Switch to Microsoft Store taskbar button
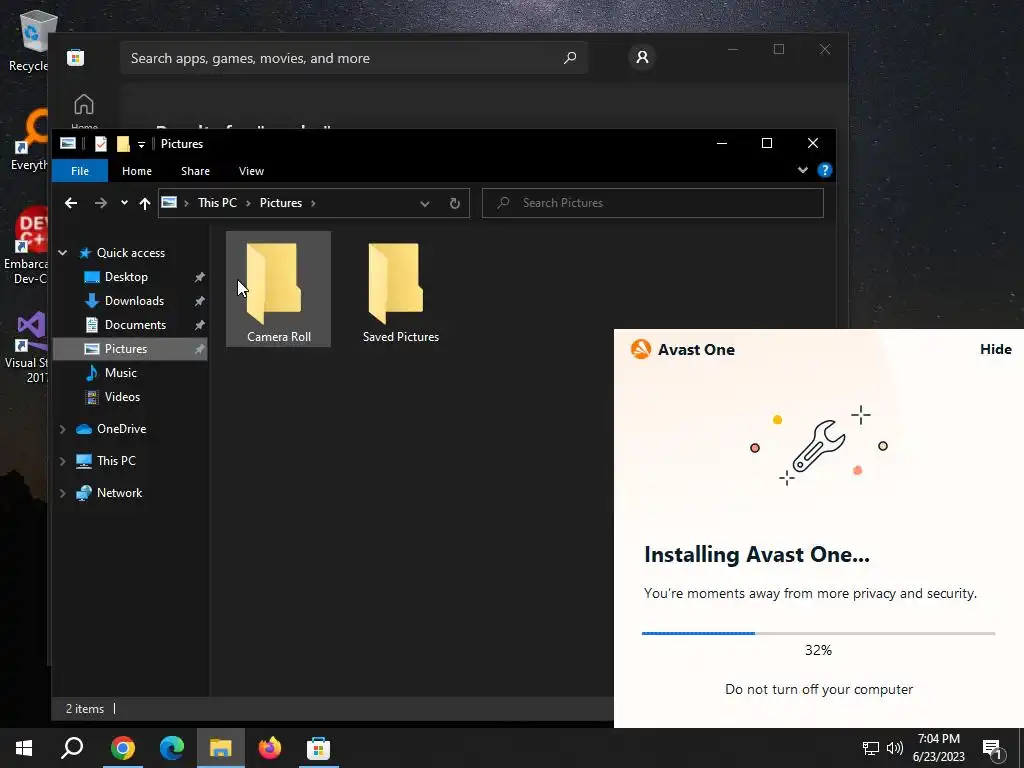Viewport: 1024px width, 768px height. 319,748
